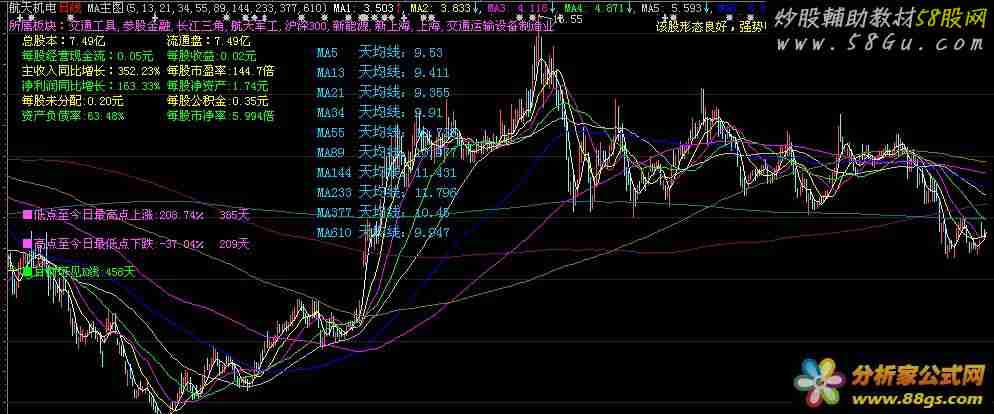The width and height of the screenshot is (994, 414).
Task: Click the pink square before 低点至今日最高点上涨
Action: coord(27,215)
